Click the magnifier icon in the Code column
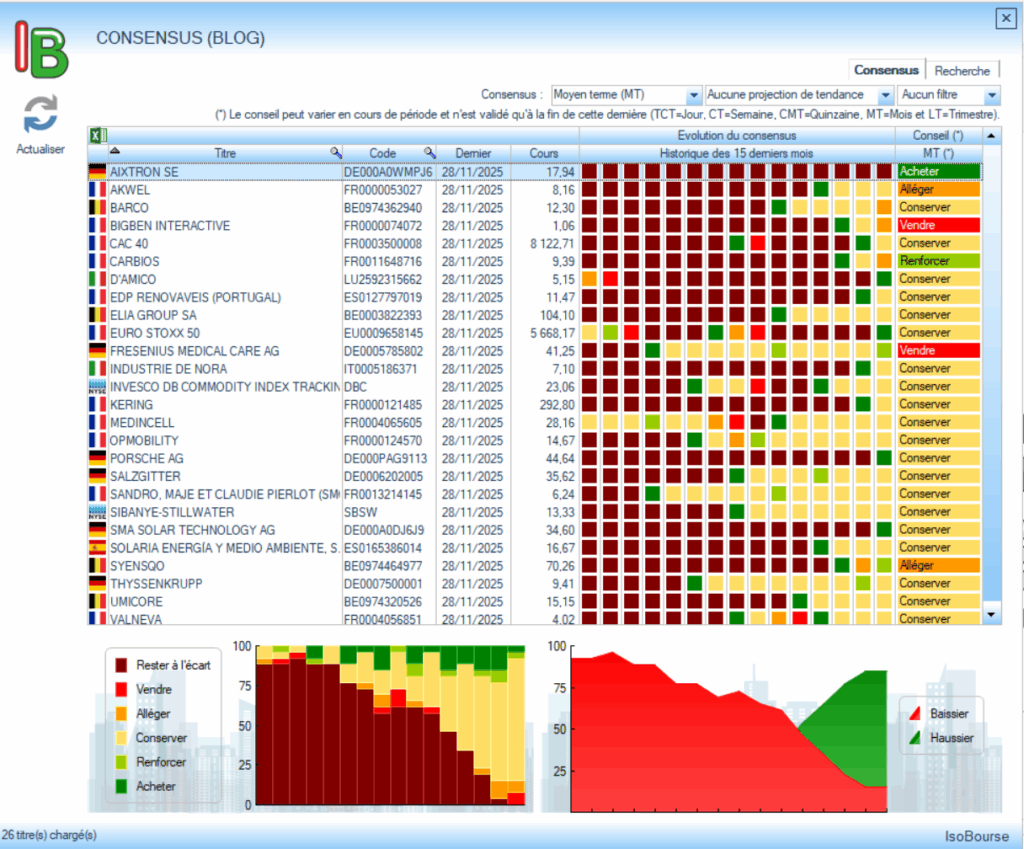The height and width of the screenshot is (849, 1024). 429,153
